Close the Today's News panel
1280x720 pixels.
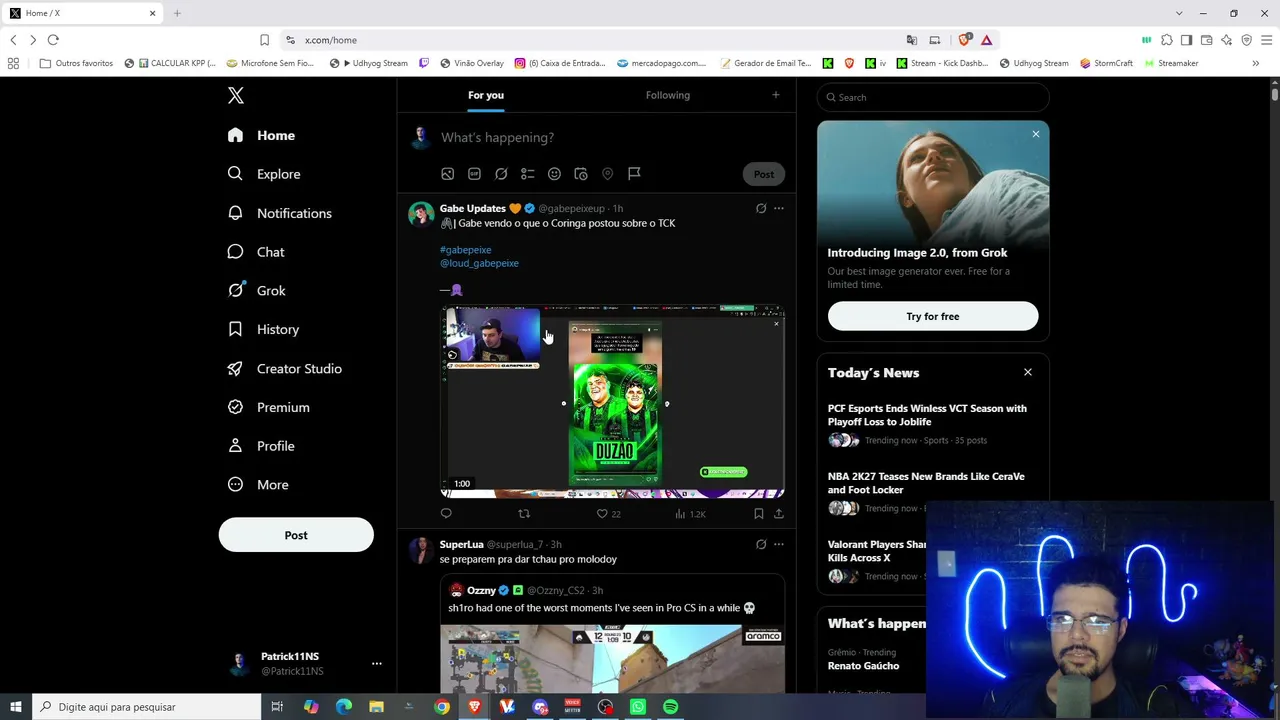tap(1027, 372)
